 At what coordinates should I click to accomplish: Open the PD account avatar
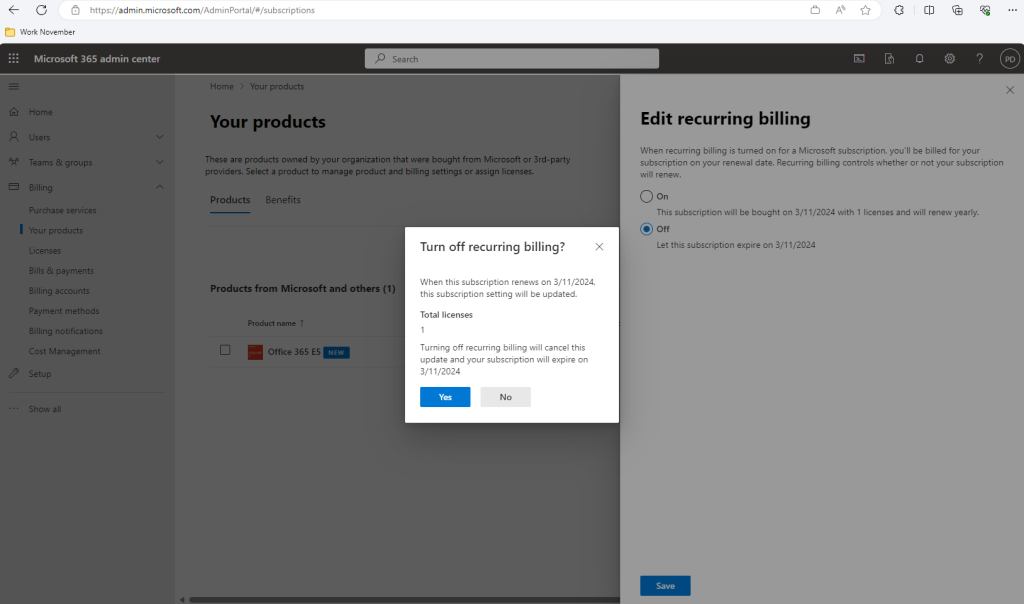click(1010, 59)
